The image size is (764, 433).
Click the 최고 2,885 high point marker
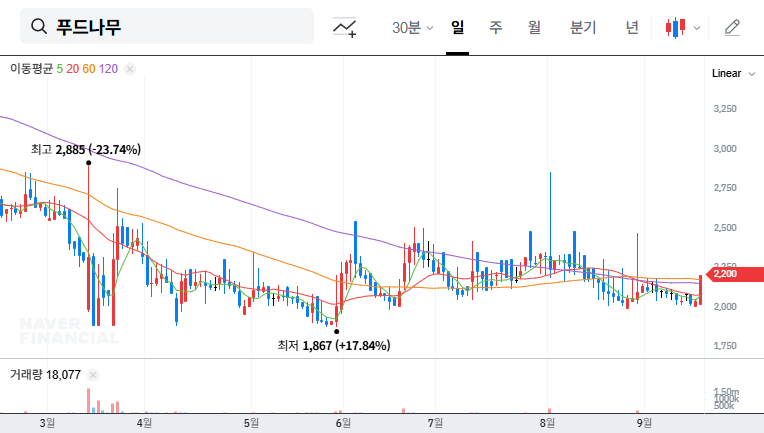click(x=89, y=162)
